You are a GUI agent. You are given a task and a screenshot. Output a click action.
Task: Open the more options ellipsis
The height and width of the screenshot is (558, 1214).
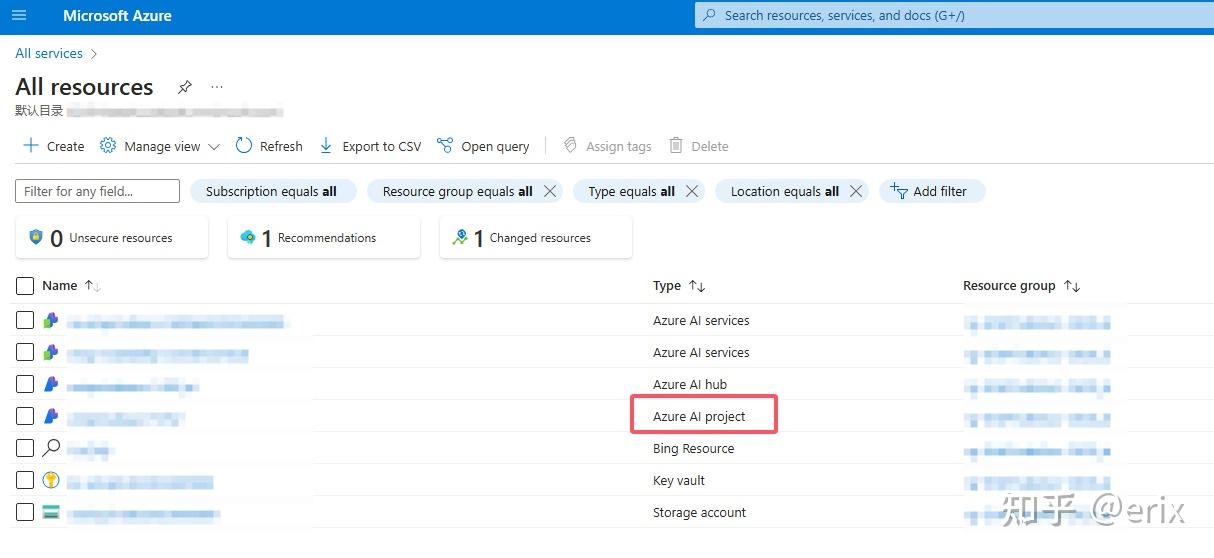(x=217, y=87)
